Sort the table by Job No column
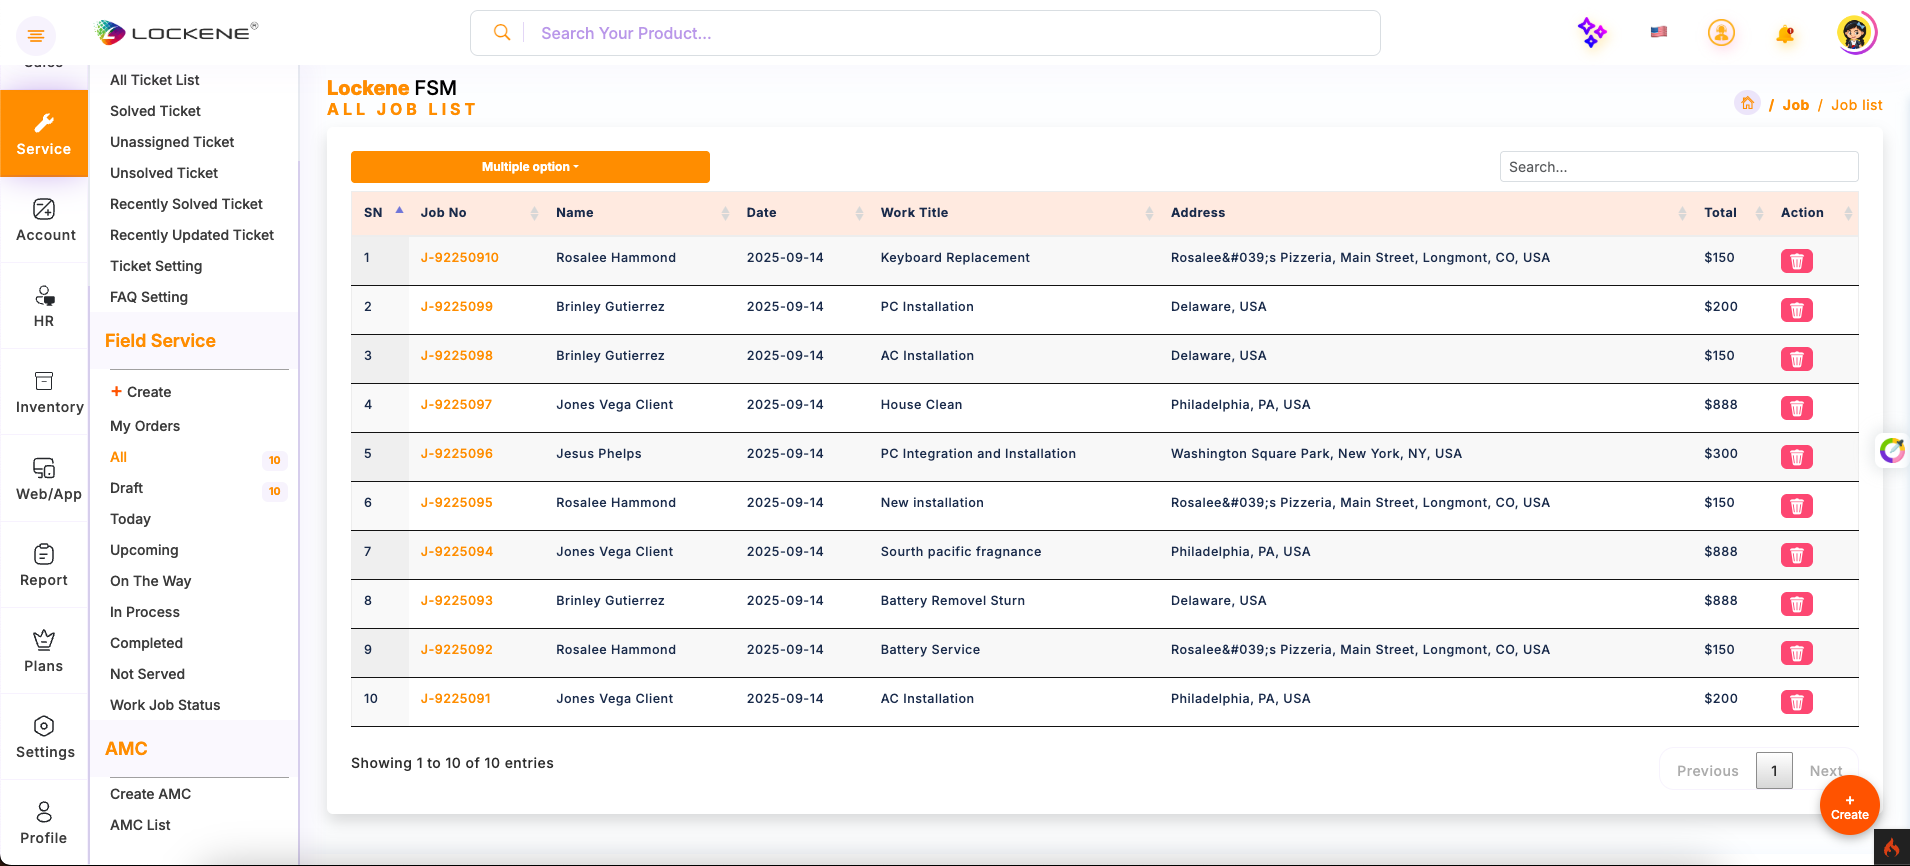This screenshot has width=1910, height=866. [478, 213]
